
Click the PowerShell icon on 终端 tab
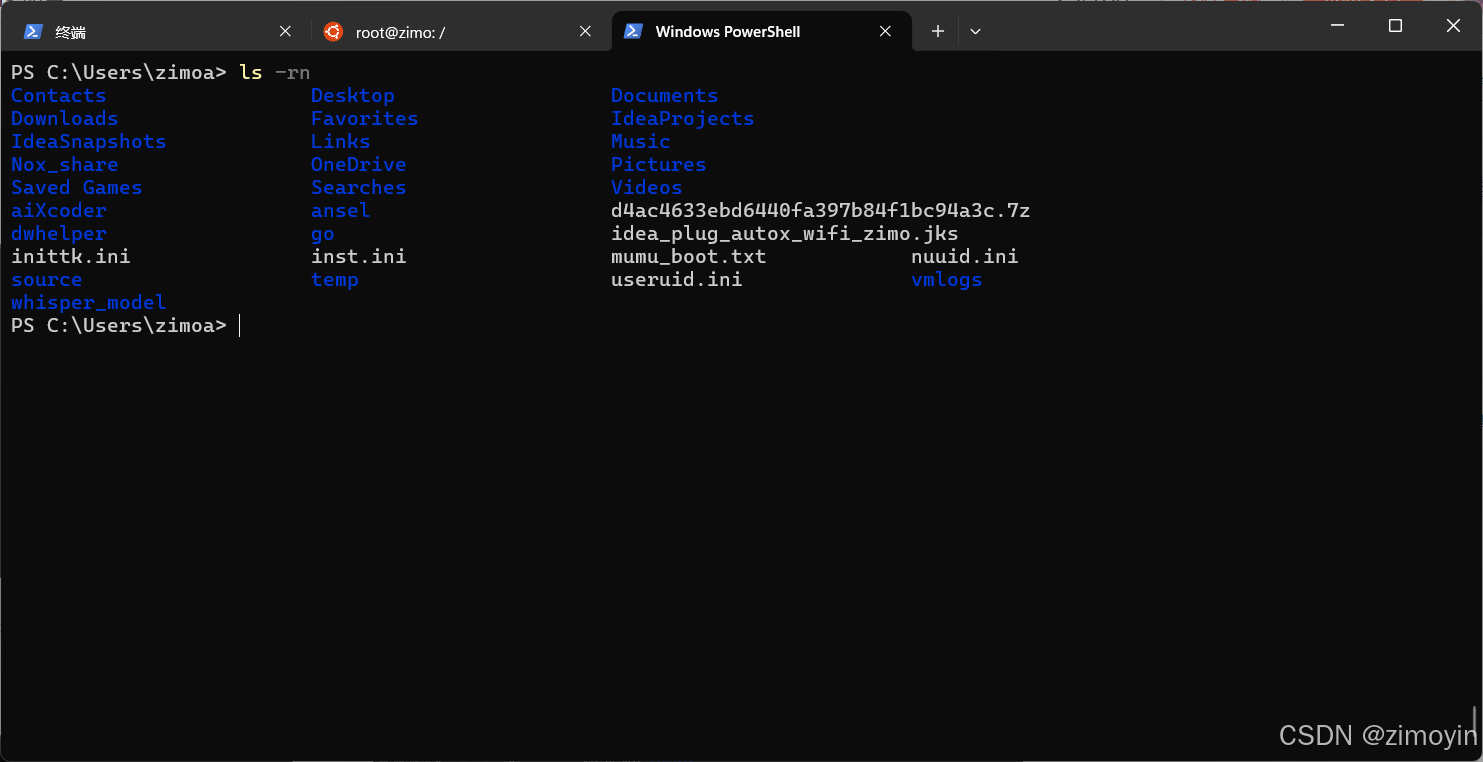pos(32,32)
